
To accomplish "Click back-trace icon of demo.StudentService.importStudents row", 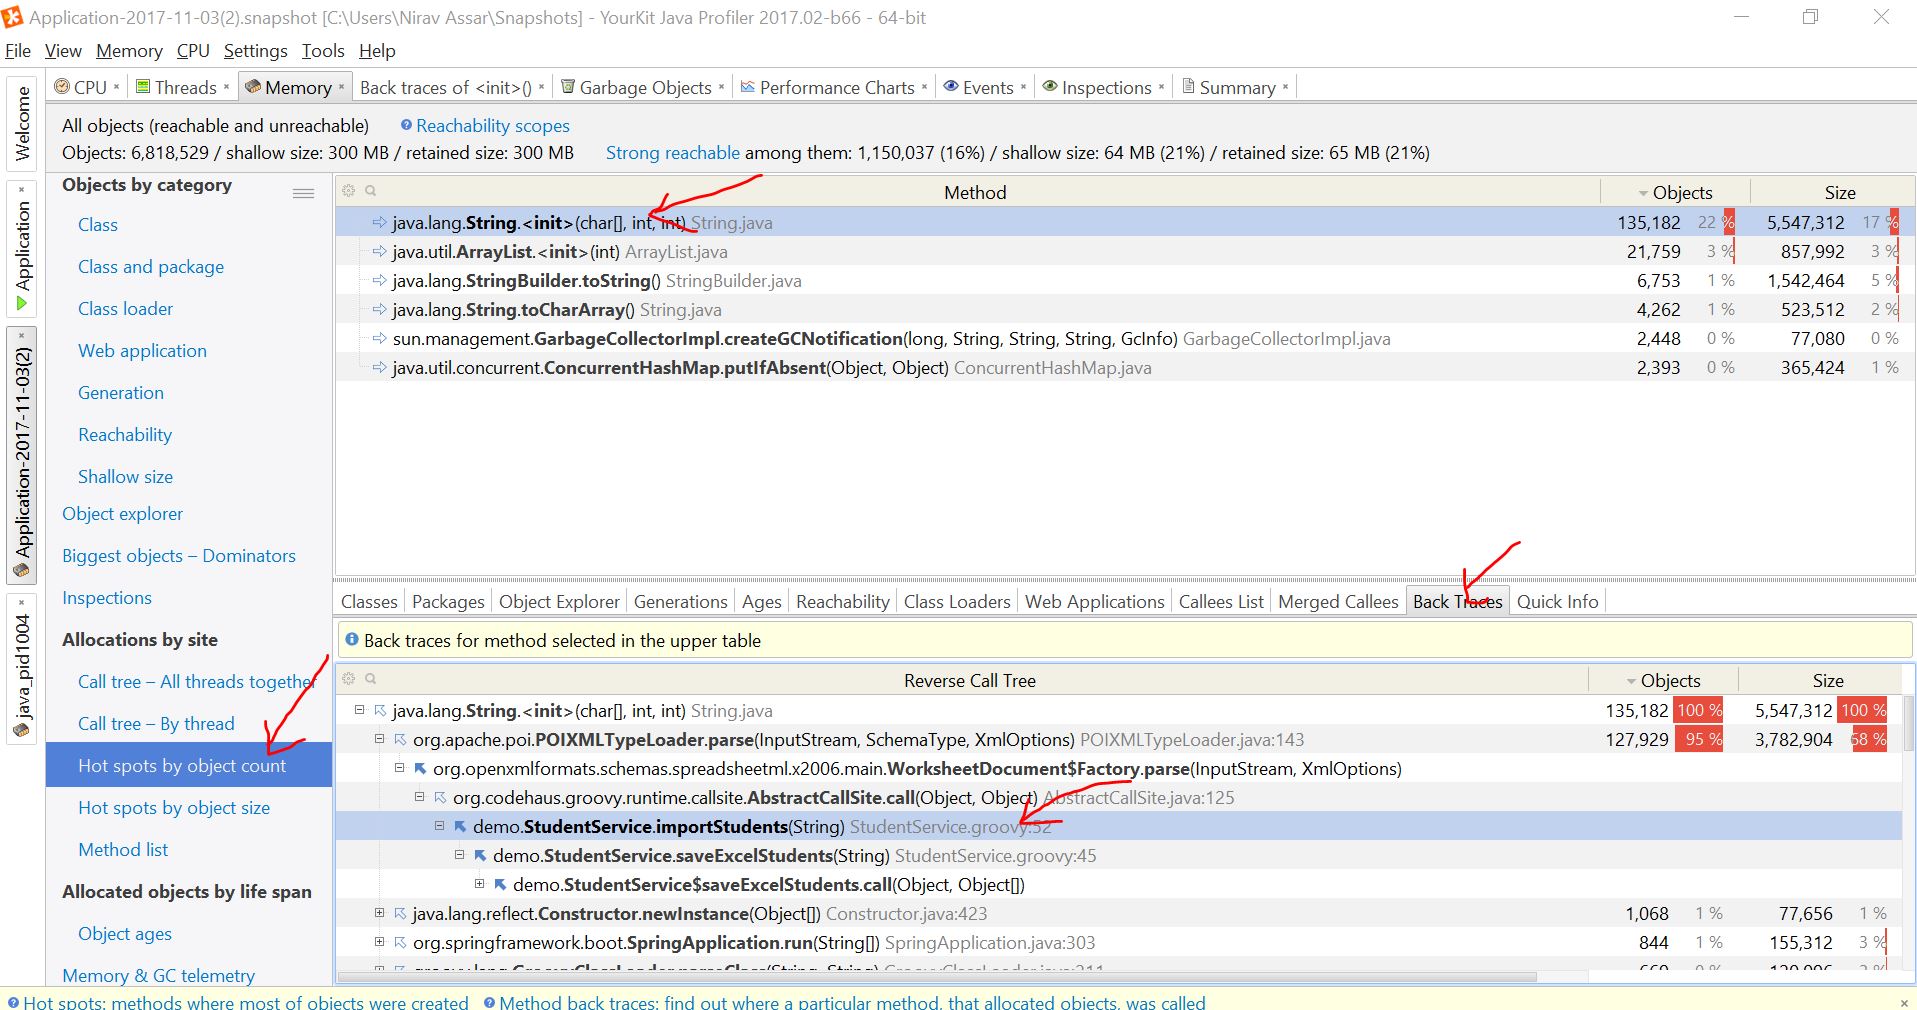I will point(460,826).
